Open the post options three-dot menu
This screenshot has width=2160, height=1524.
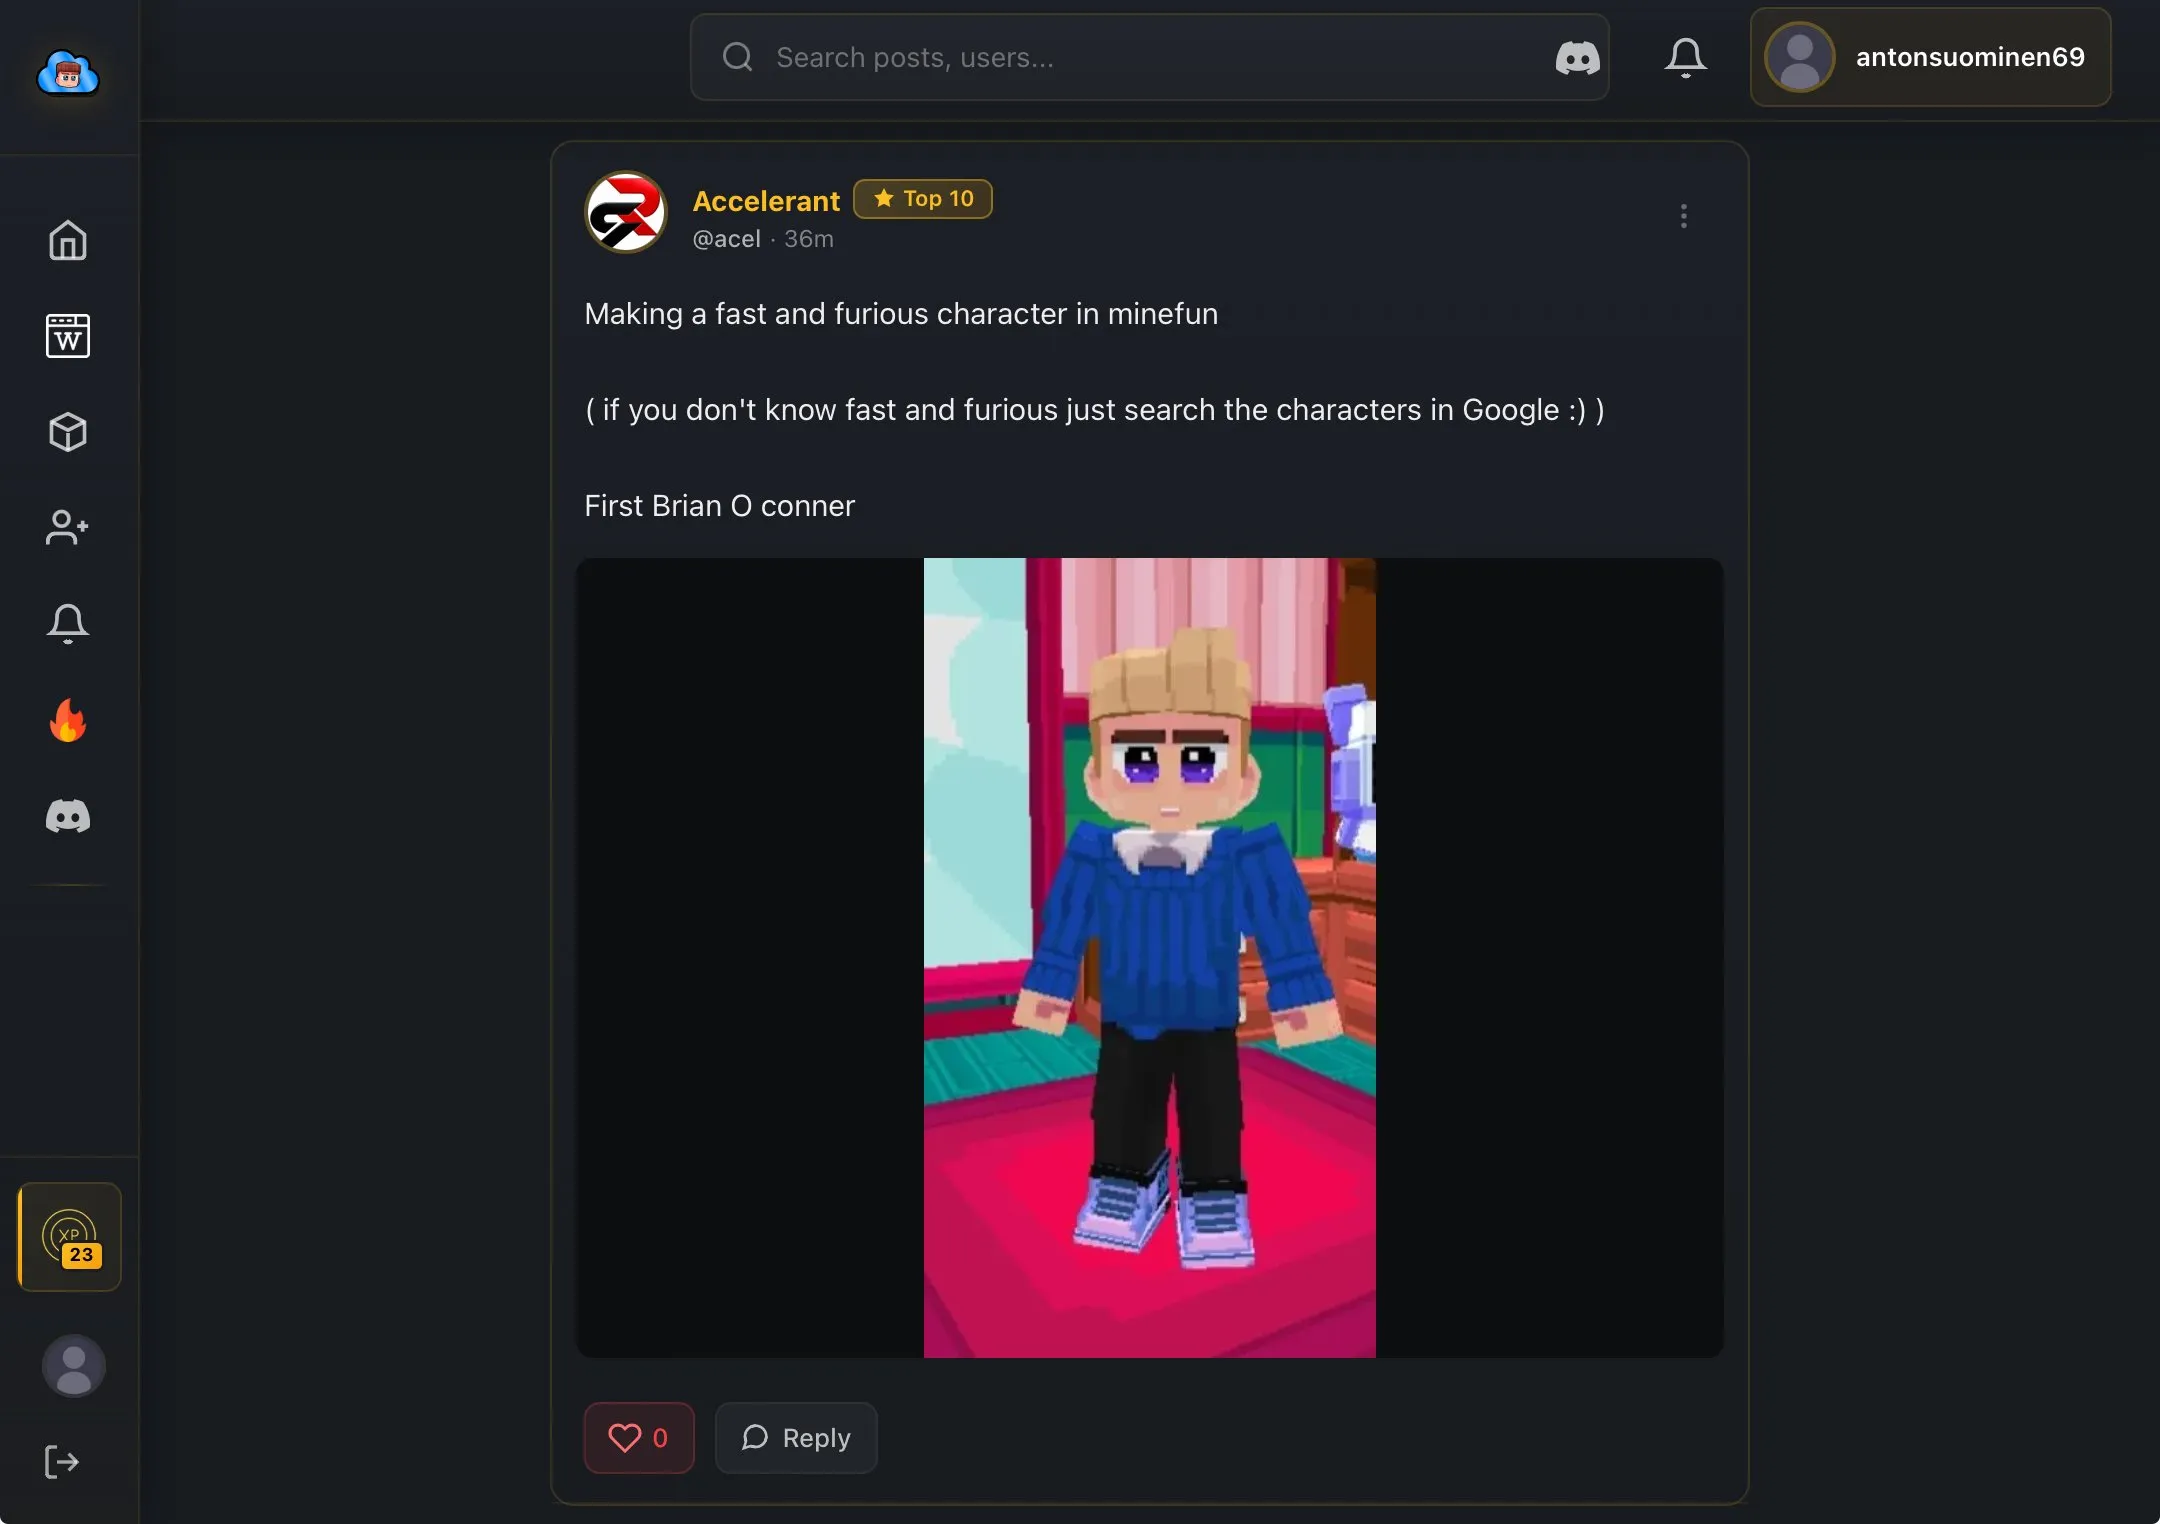[1684, 216]
